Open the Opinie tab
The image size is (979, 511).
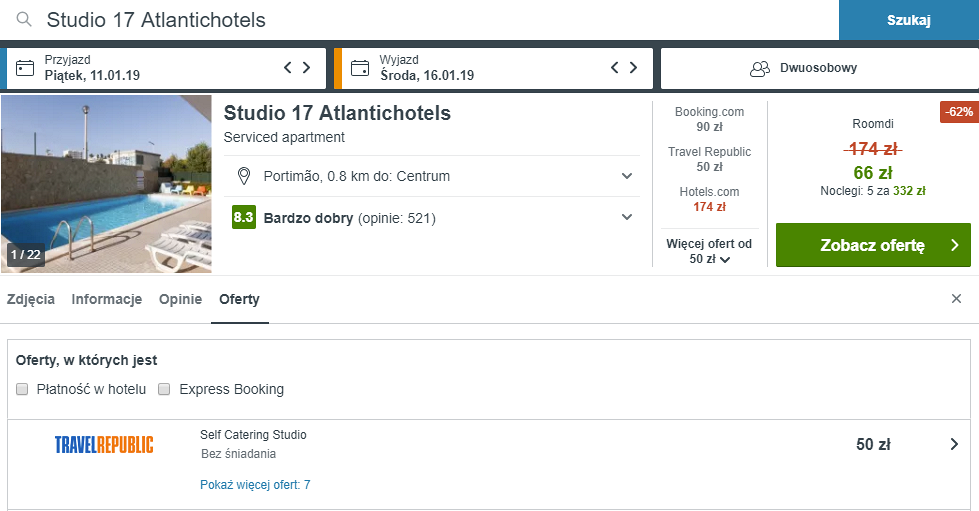(x=180, y=299)
